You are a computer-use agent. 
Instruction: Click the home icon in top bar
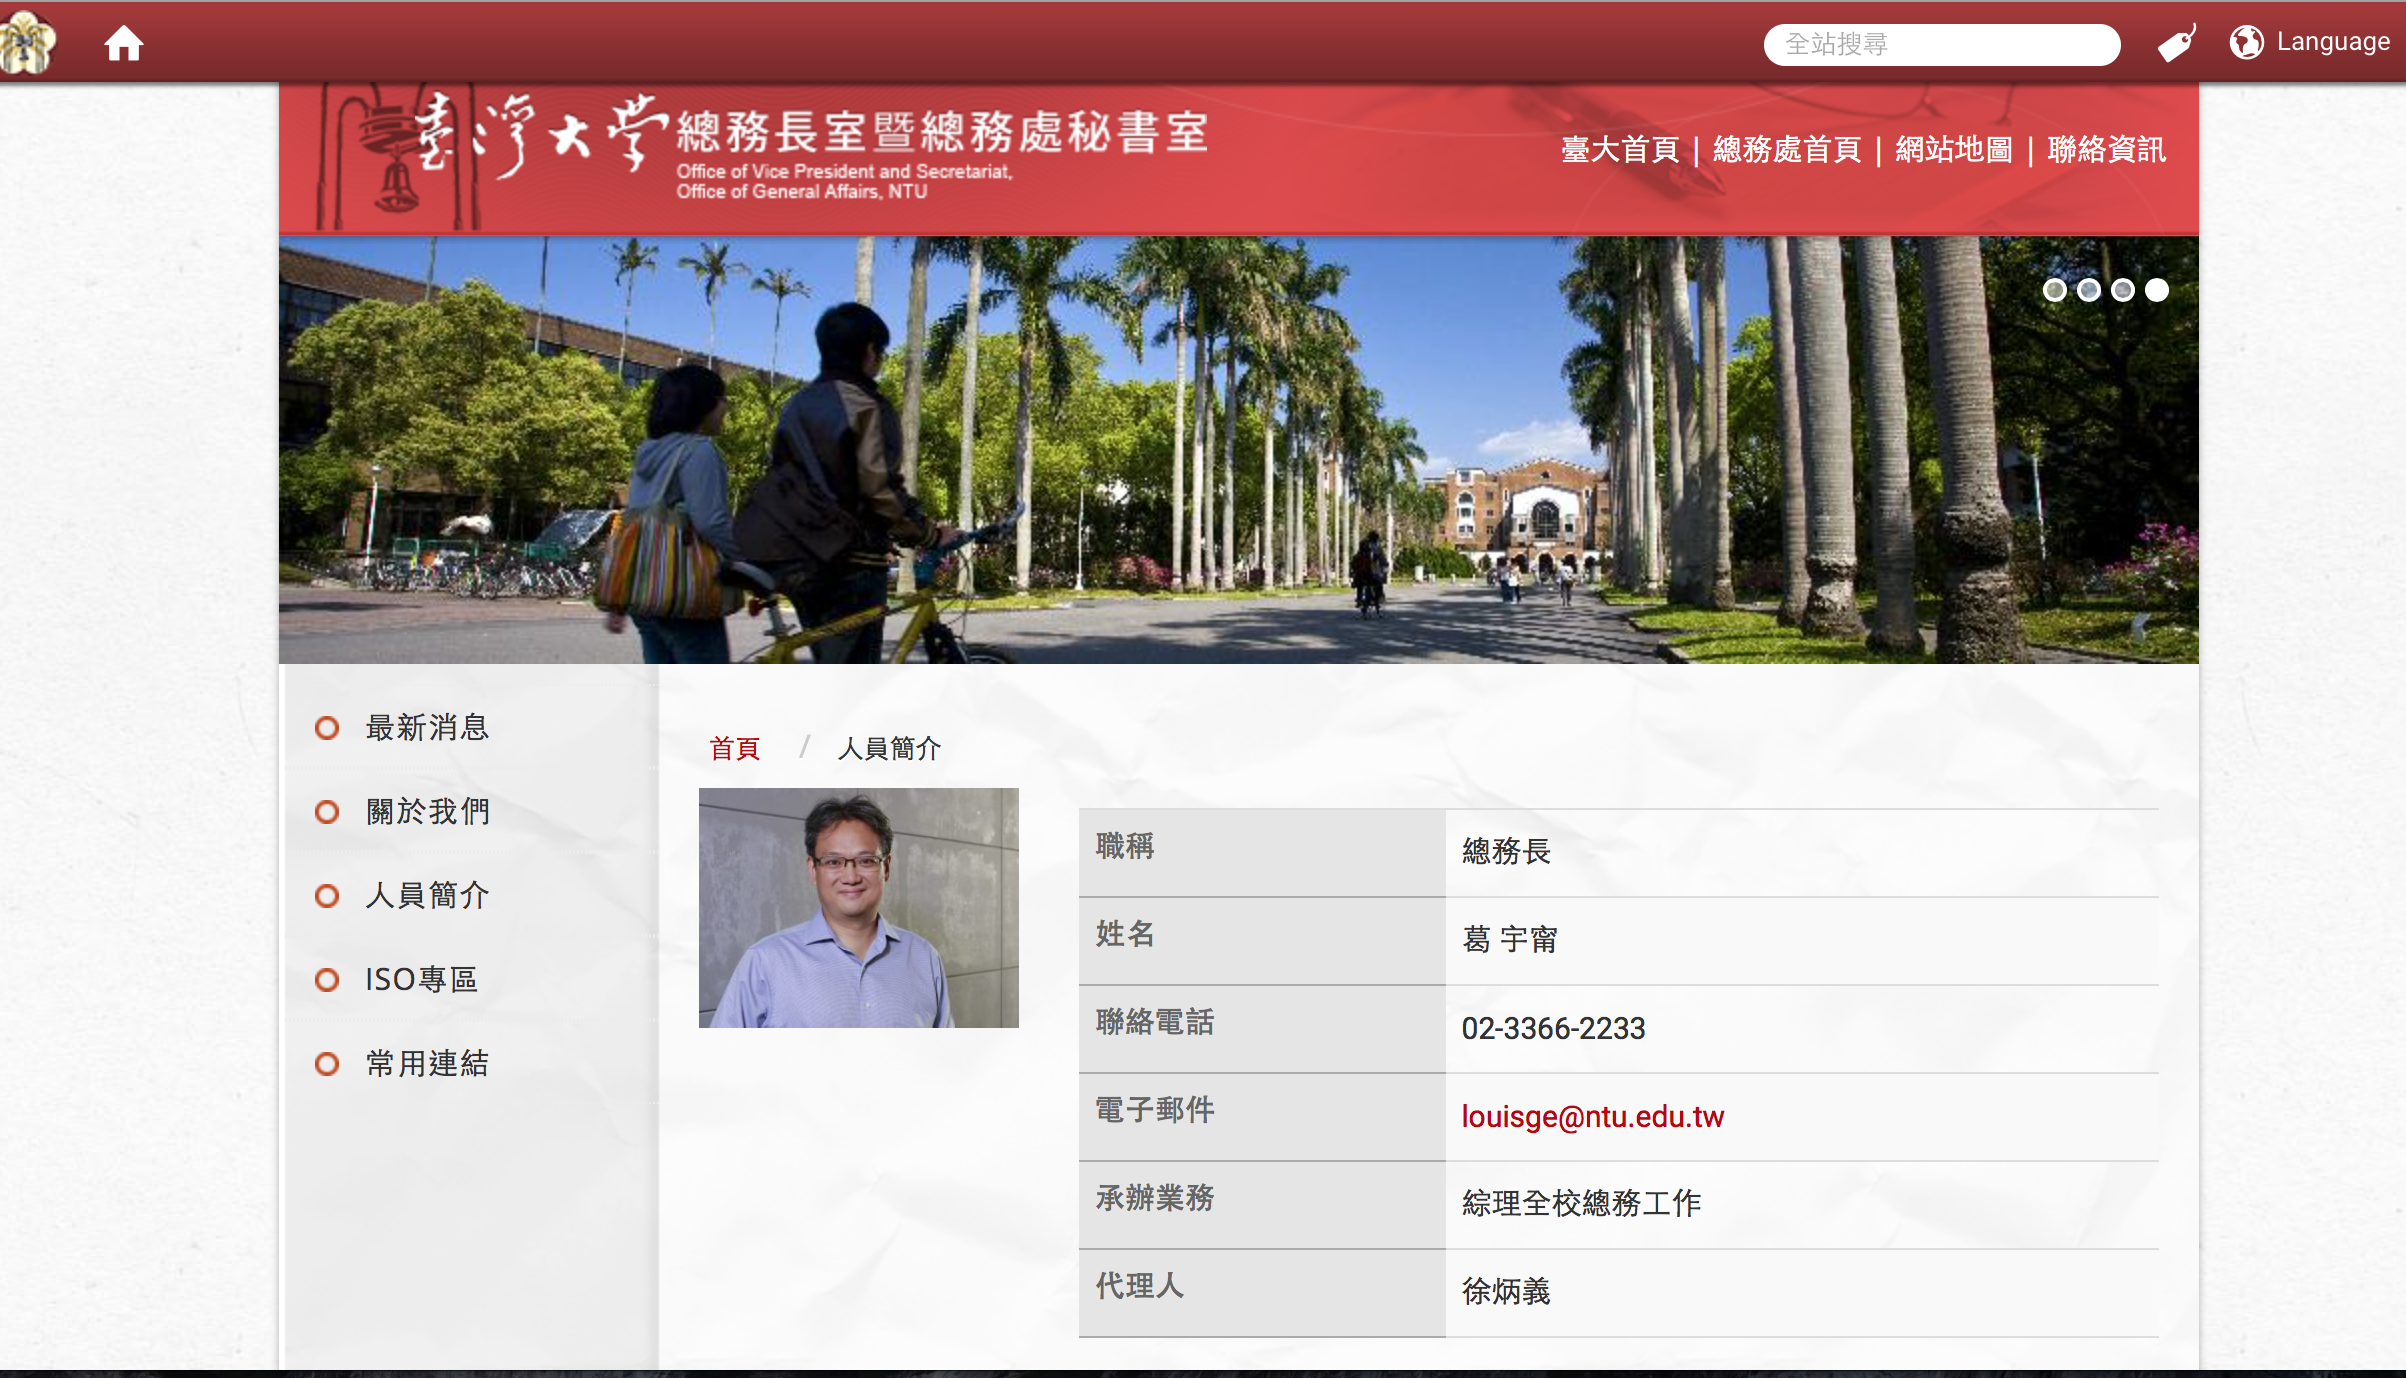124,43
